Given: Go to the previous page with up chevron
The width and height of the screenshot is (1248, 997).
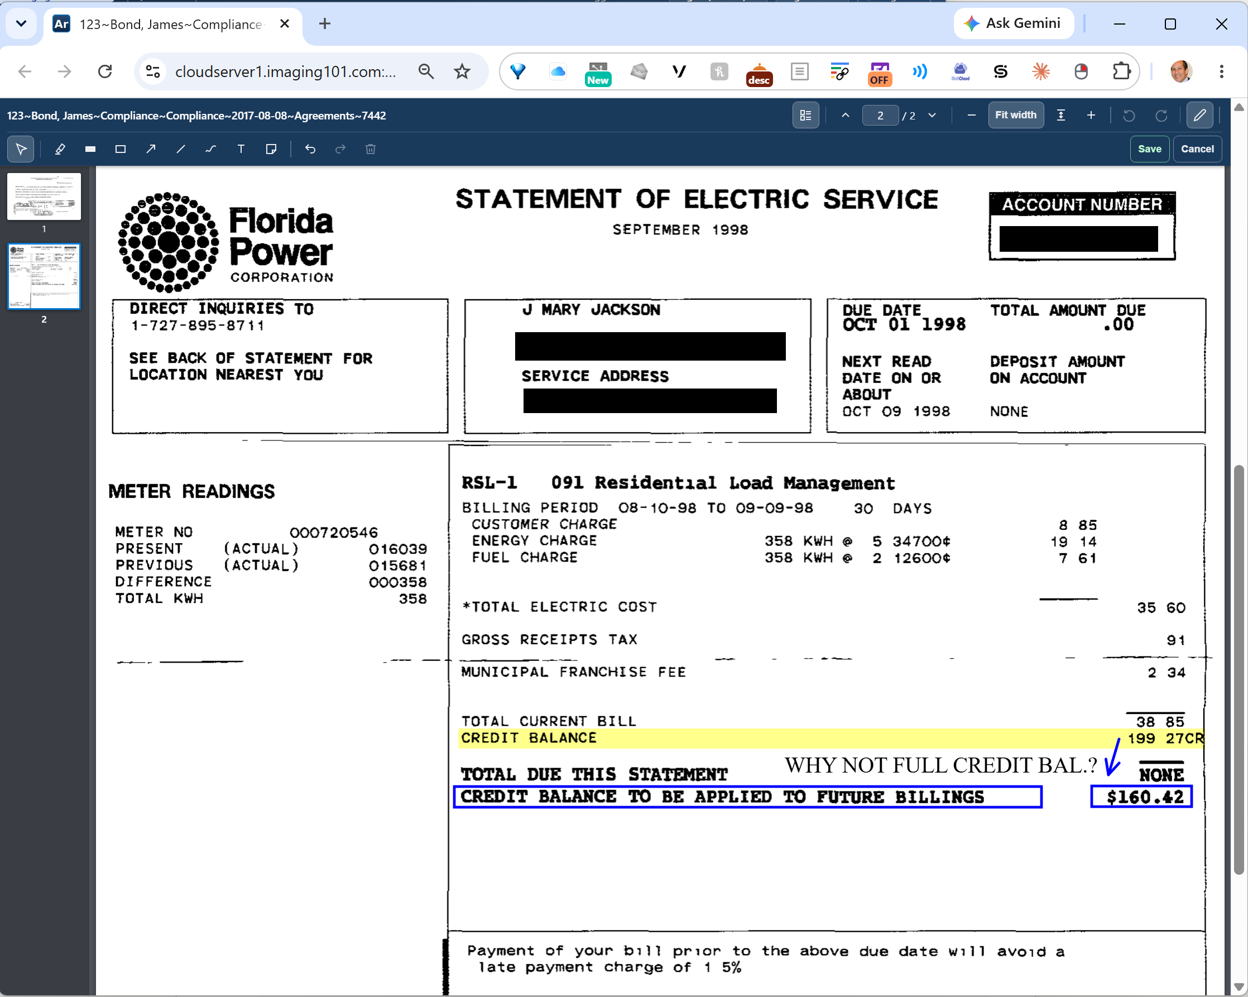Looking at the screenshot, I should (x=845, y=116).
